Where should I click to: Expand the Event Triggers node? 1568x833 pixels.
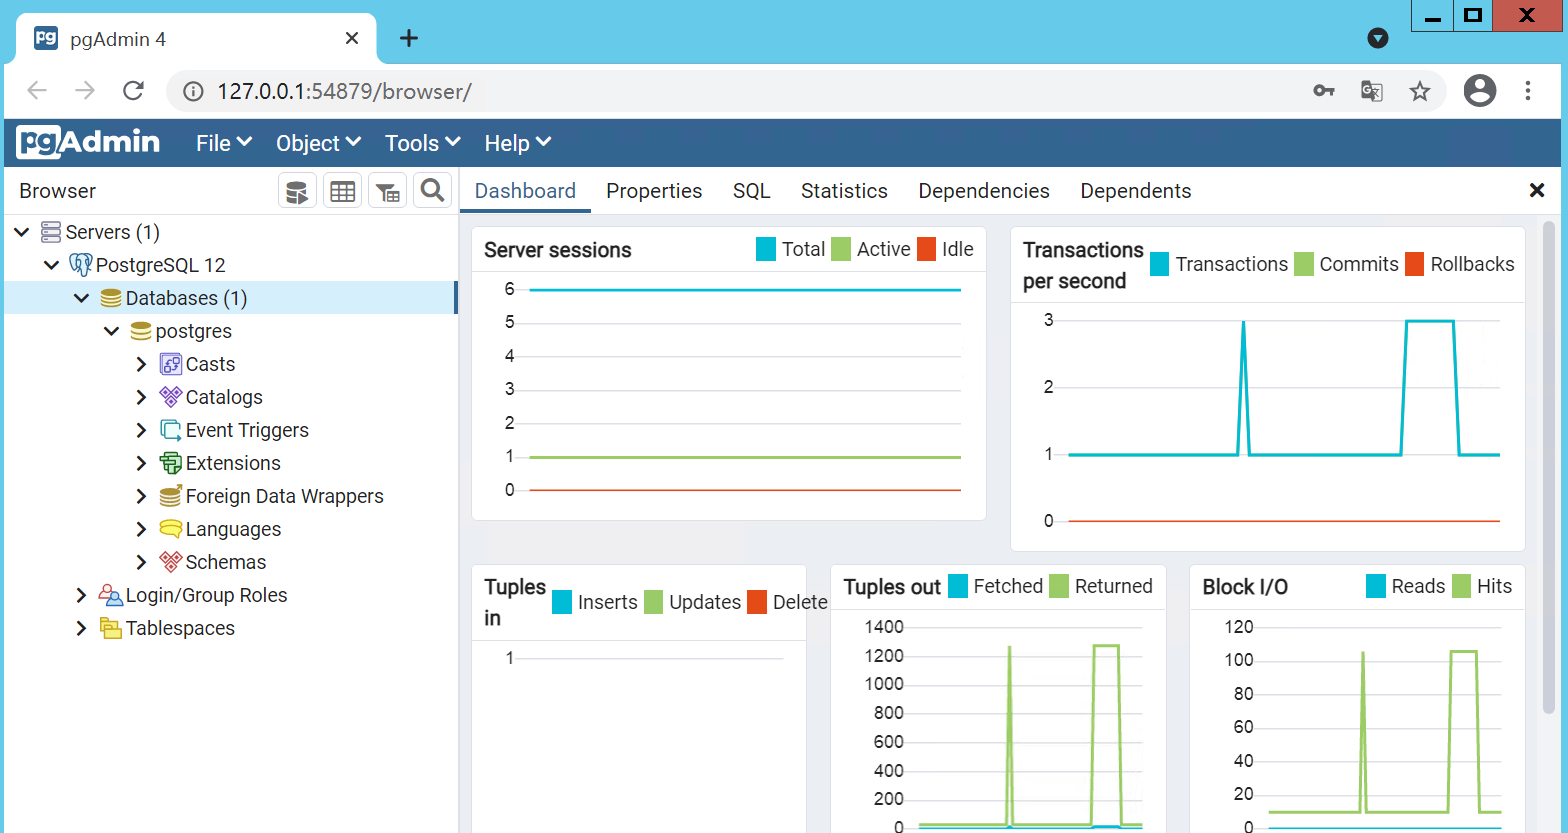point(142,430)
